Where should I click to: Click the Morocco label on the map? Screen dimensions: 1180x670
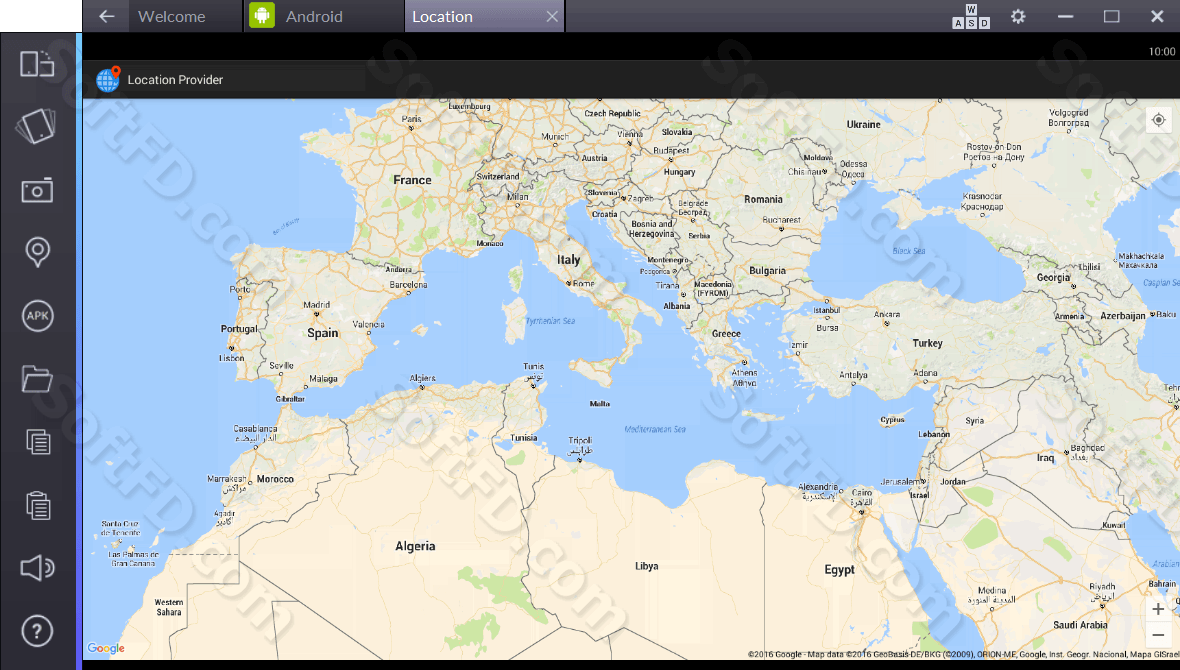tap(275, 479)
